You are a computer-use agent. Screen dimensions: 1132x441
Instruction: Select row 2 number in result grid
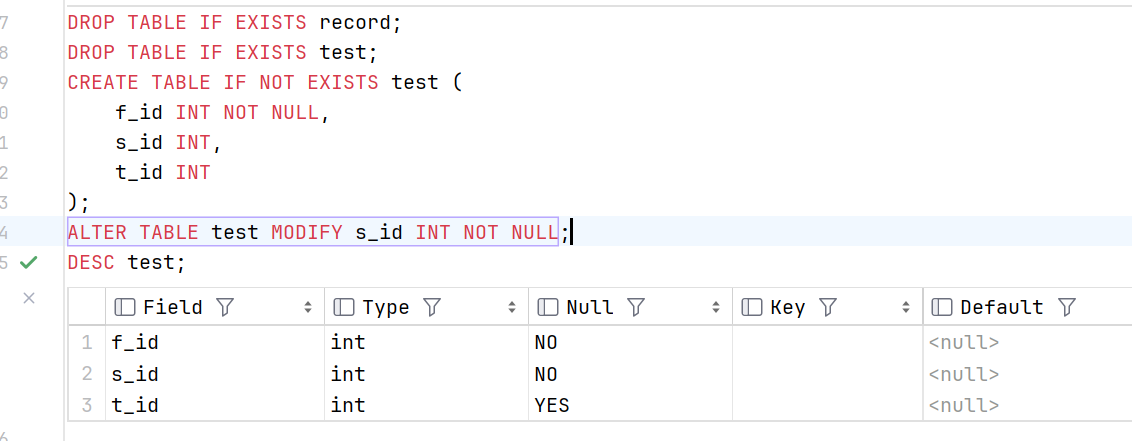click(x=87, y=374)
